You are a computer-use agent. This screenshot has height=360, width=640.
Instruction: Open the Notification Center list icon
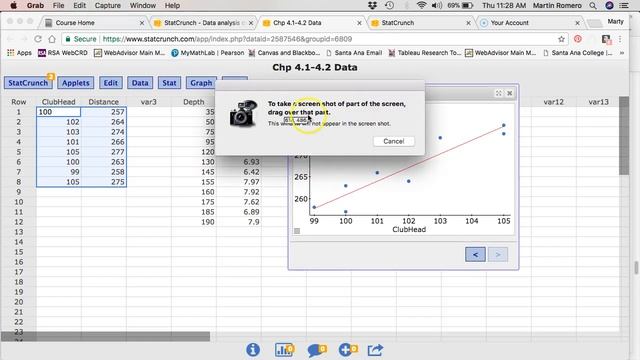(624, 6)
